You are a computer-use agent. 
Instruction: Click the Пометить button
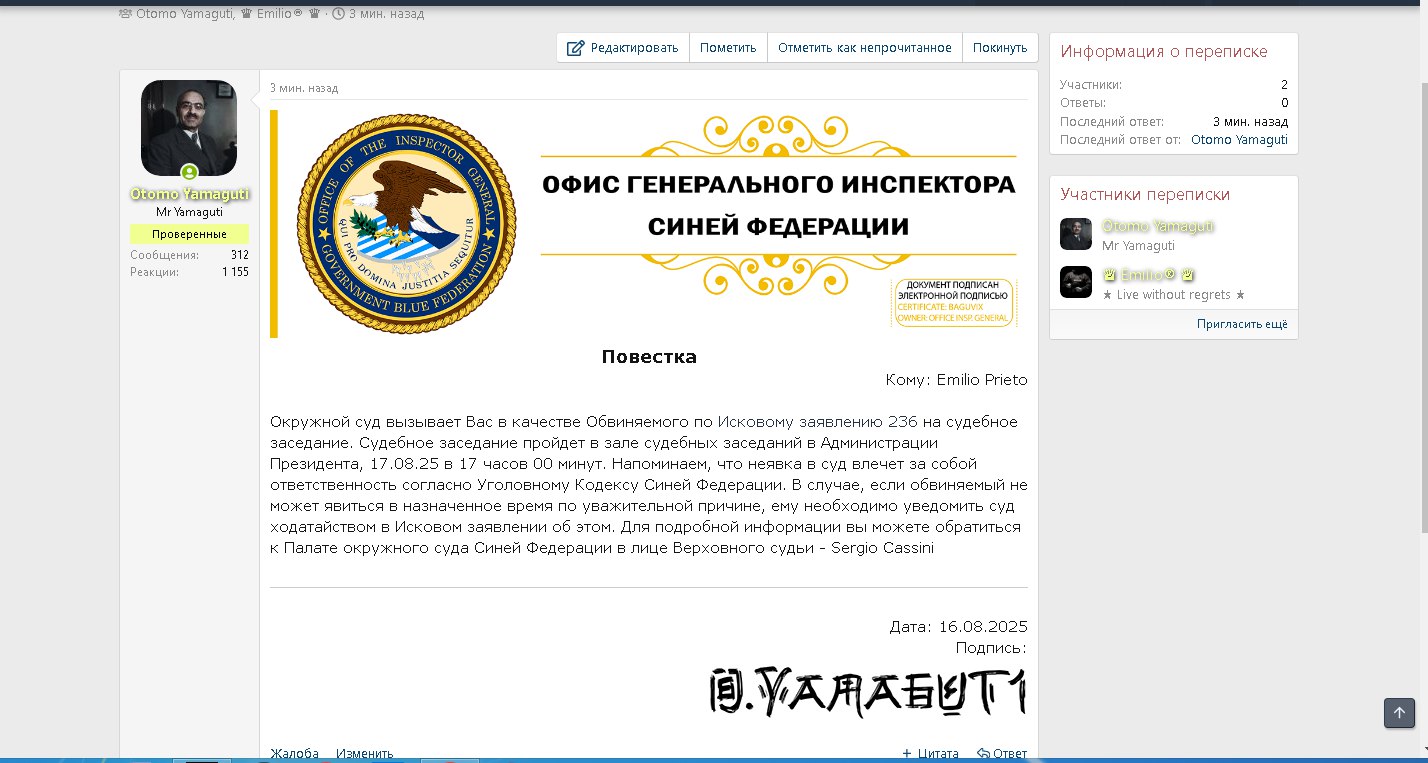click(x=728, y=48)
